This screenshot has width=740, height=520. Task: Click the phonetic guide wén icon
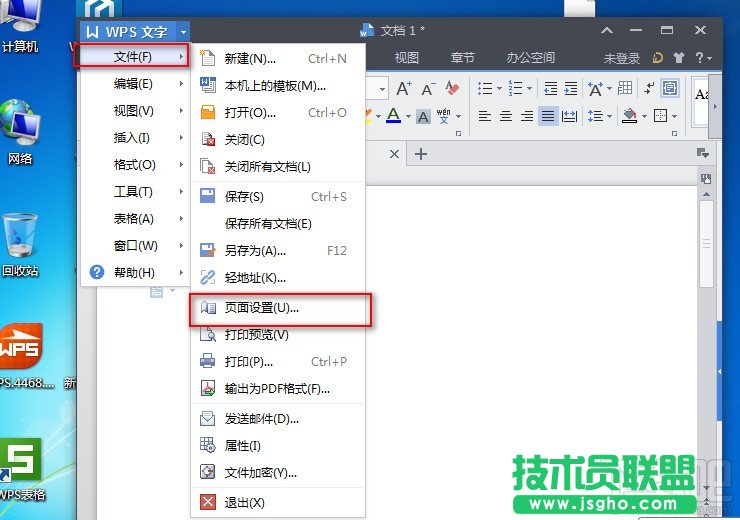pyautogui.click(x=444, y=116)
